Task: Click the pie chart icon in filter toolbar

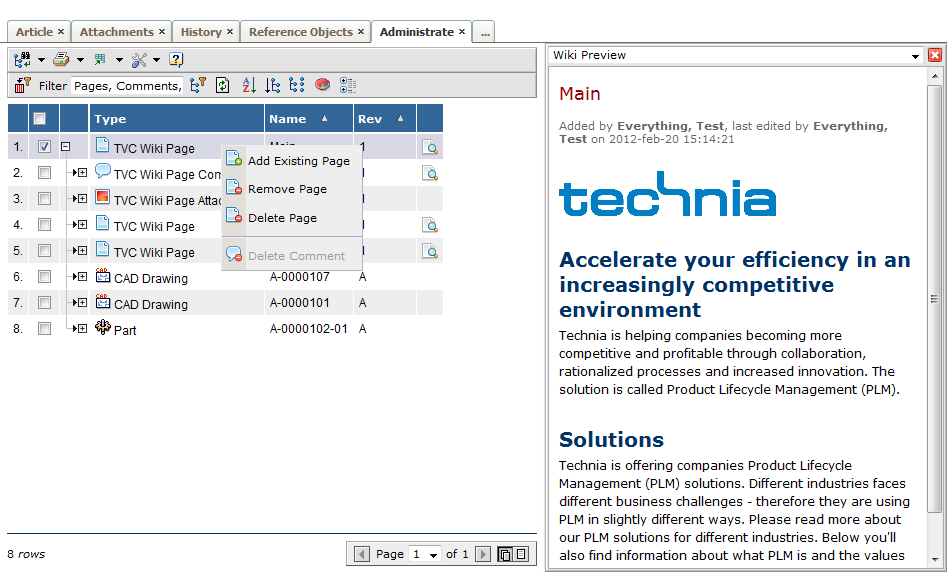Action: [322, 86]
